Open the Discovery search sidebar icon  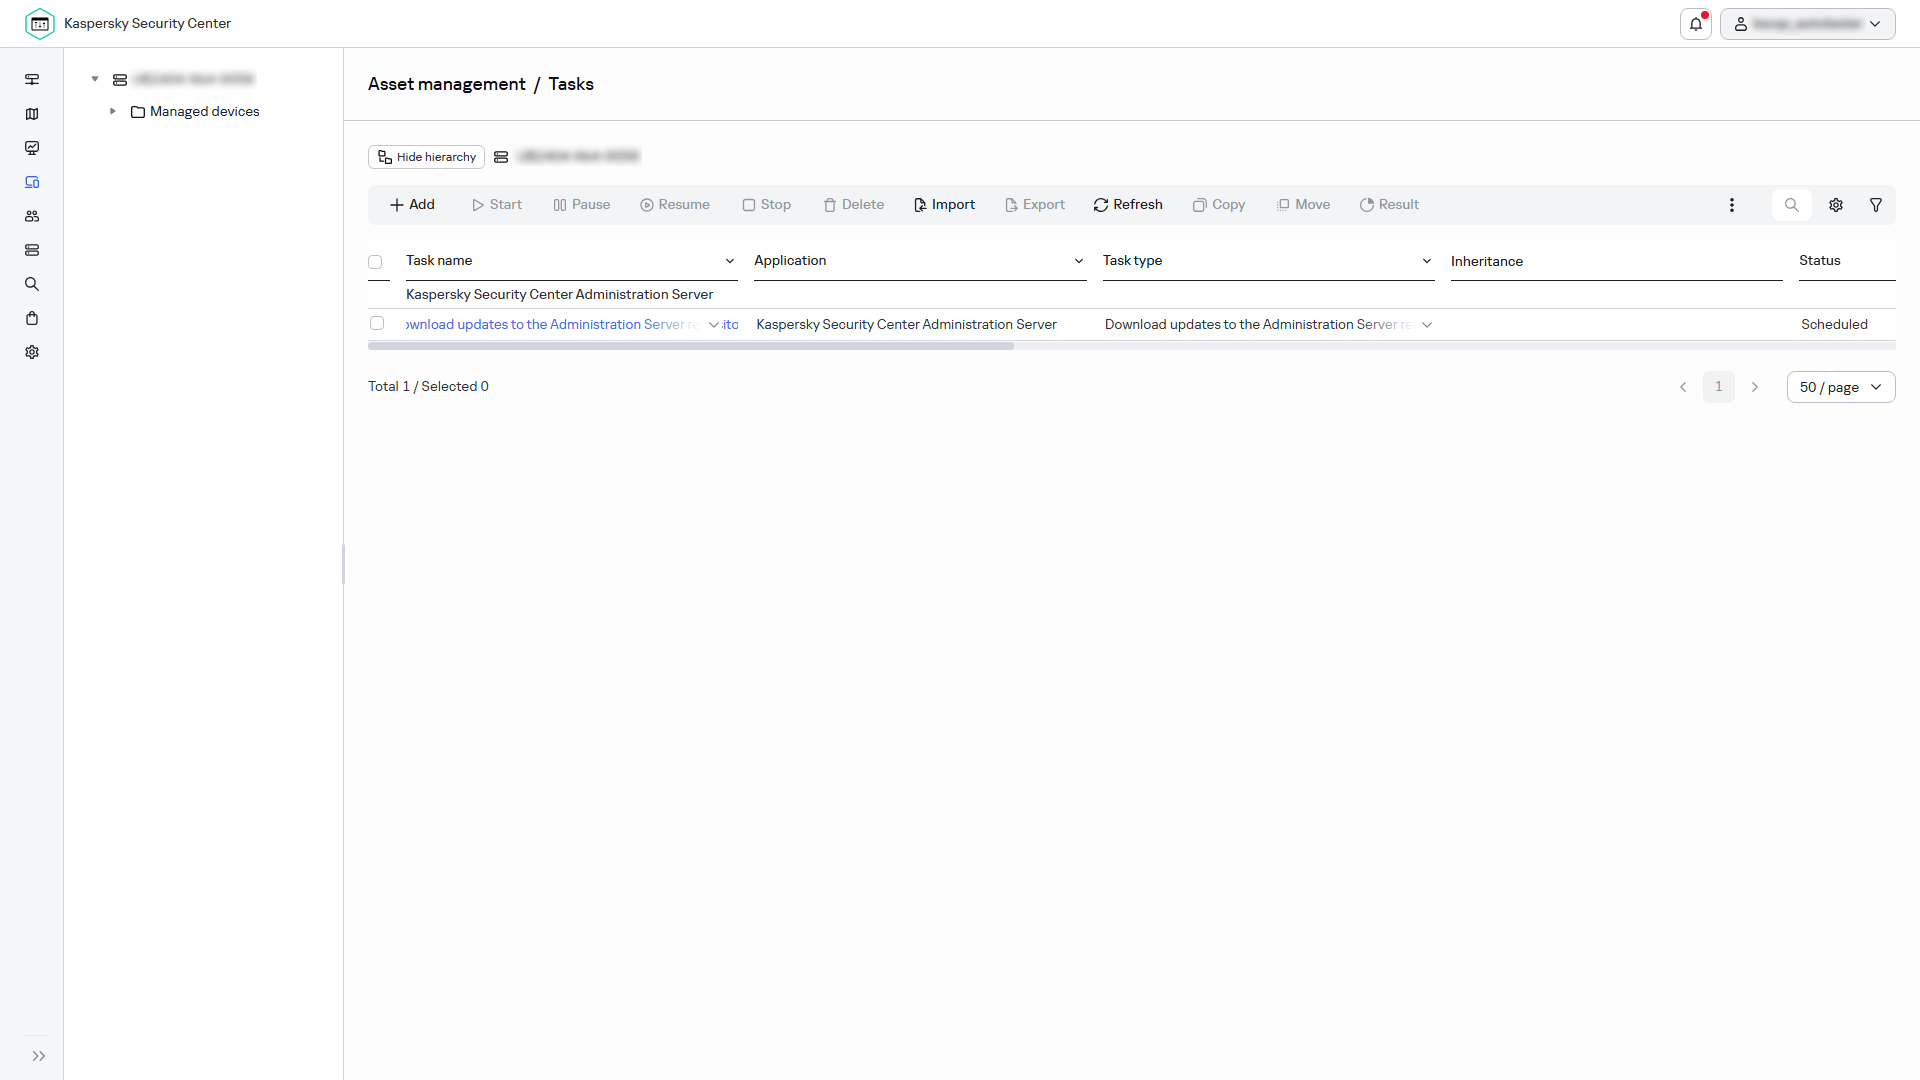(x=32, y=284)
